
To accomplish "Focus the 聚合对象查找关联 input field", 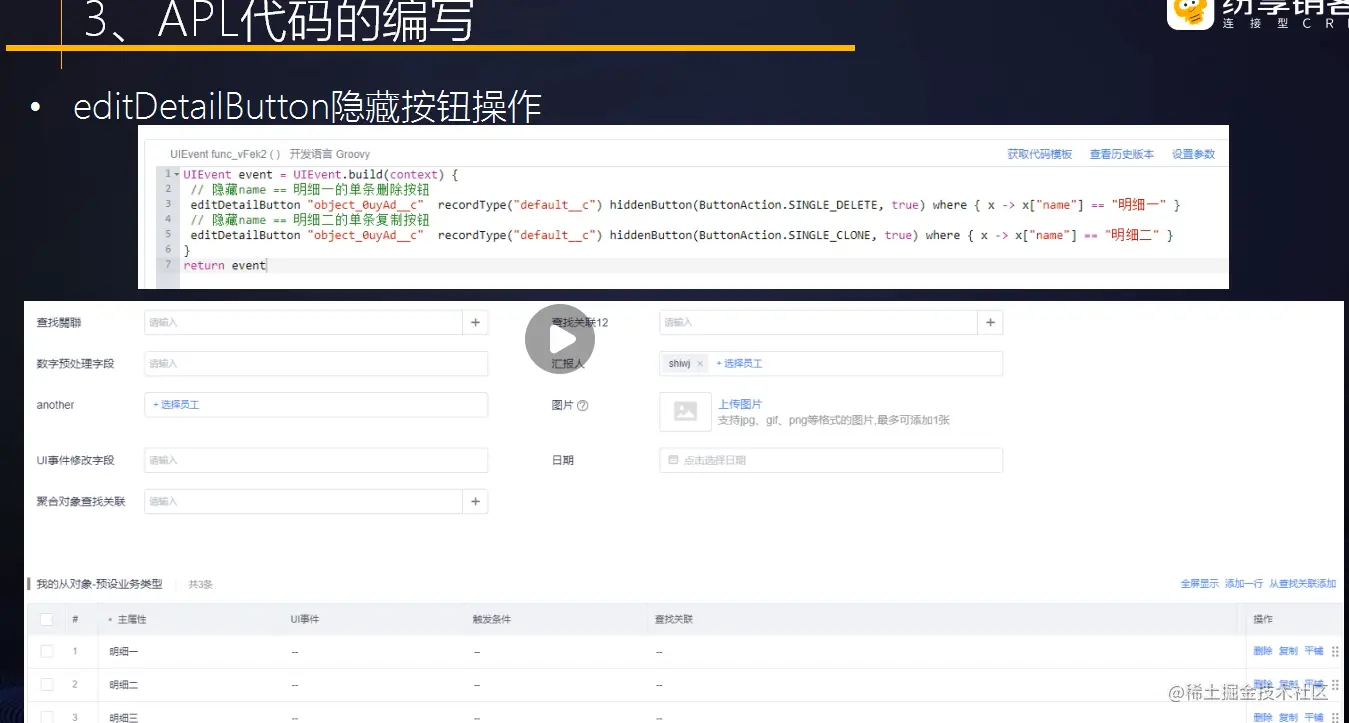I will [303, 501].
